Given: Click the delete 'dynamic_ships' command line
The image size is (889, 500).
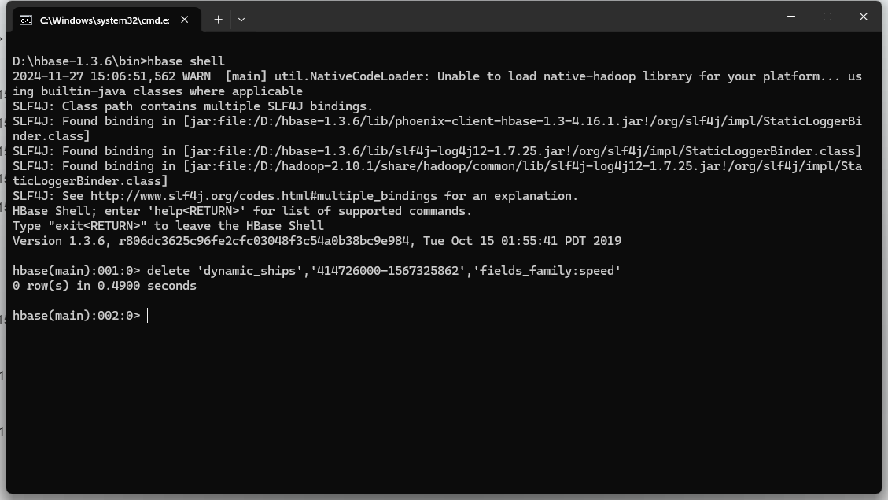Looking at the screenshot, I should point(317,271).
